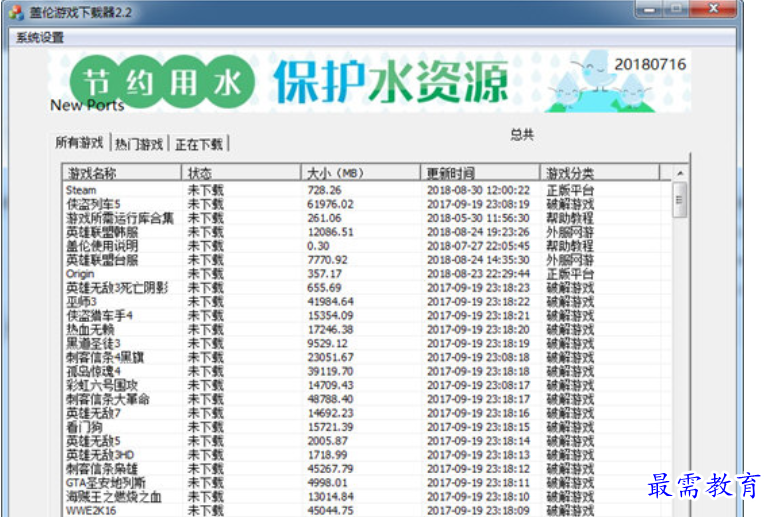Screen dimensions: 769x517
Task: Sort by the 更新时间 column header
Action: point(480,173)
